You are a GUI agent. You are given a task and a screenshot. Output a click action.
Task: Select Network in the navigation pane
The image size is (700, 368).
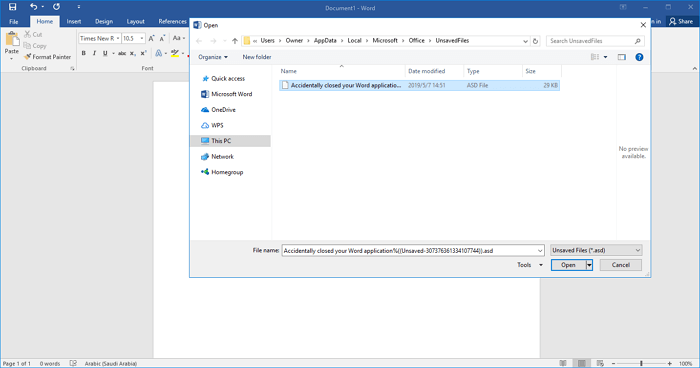[x=217, y=157]
